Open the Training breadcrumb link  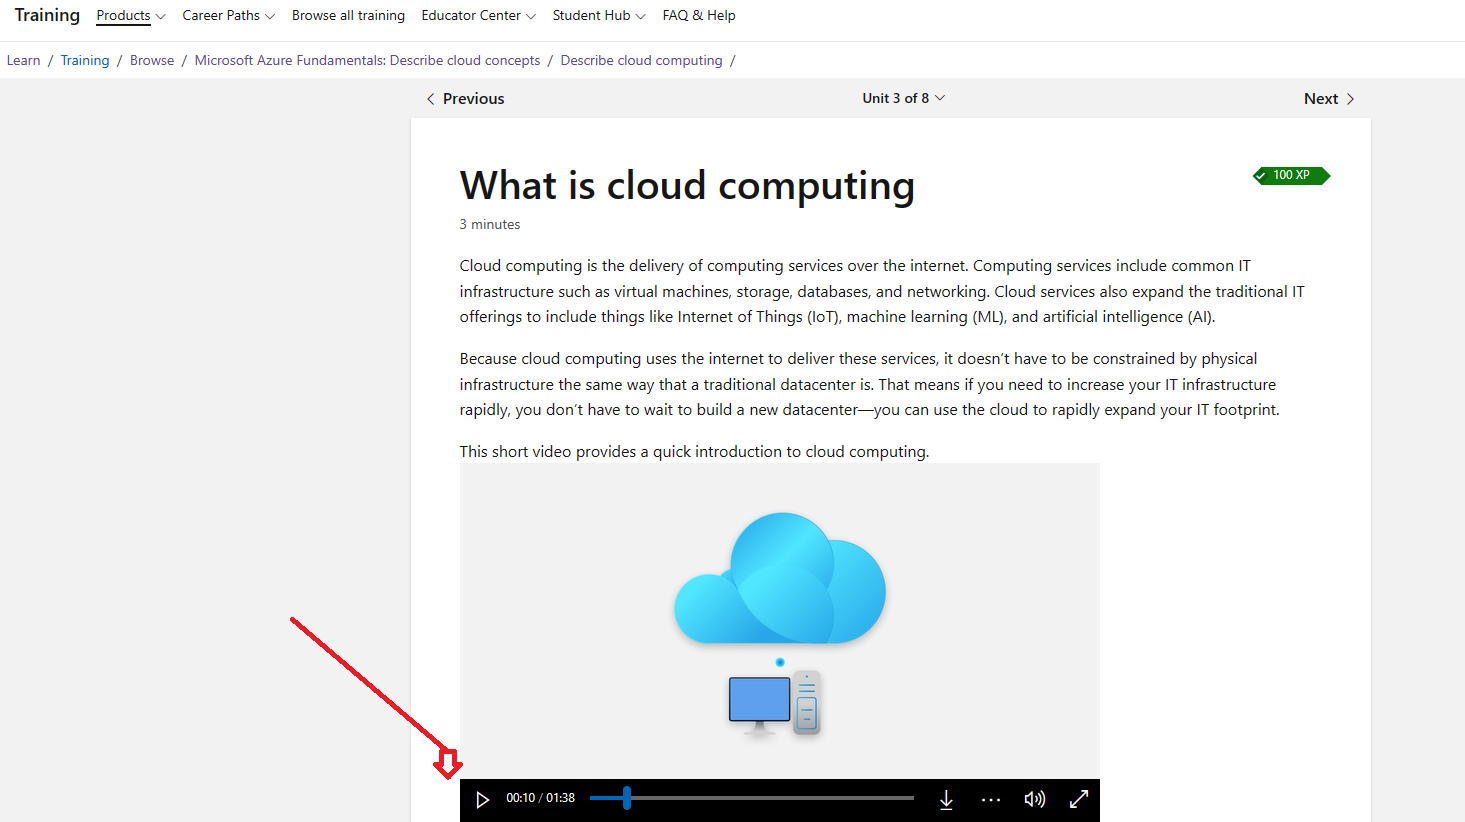tap(85, 61)
